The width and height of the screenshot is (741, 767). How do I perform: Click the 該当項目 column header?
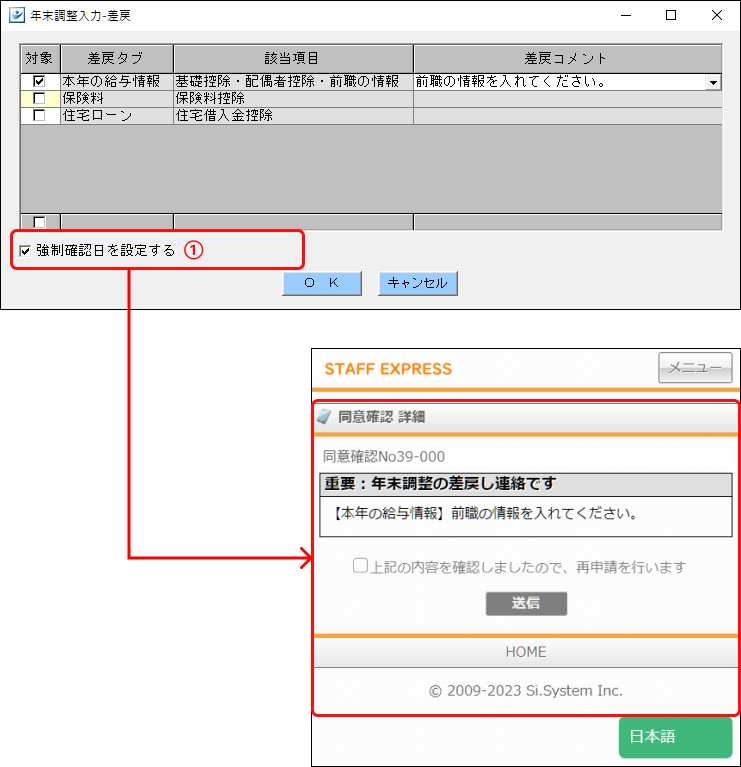293,59
